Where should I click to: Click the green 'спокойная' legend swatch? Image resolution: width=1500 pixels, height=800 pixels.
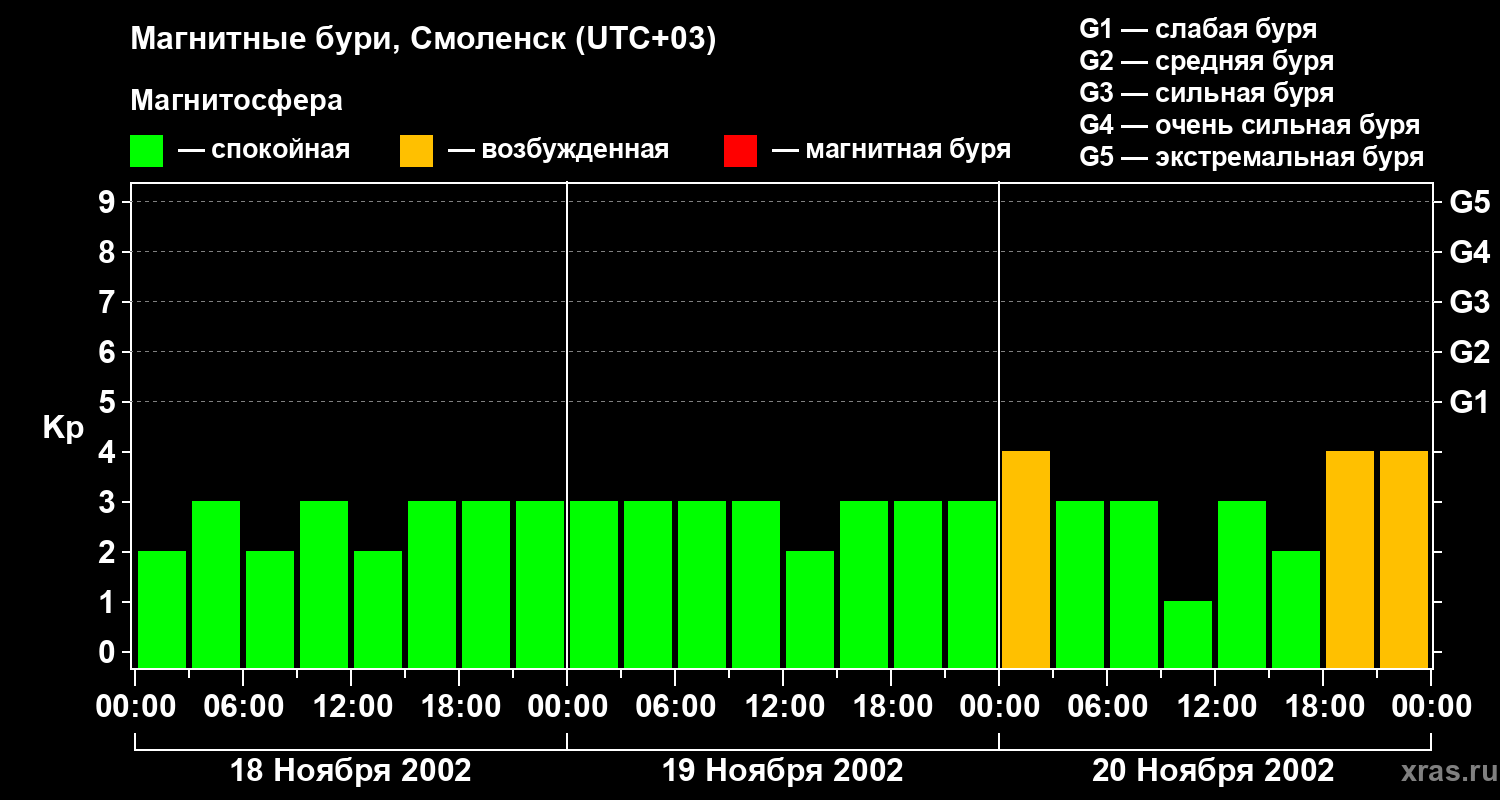146,151
